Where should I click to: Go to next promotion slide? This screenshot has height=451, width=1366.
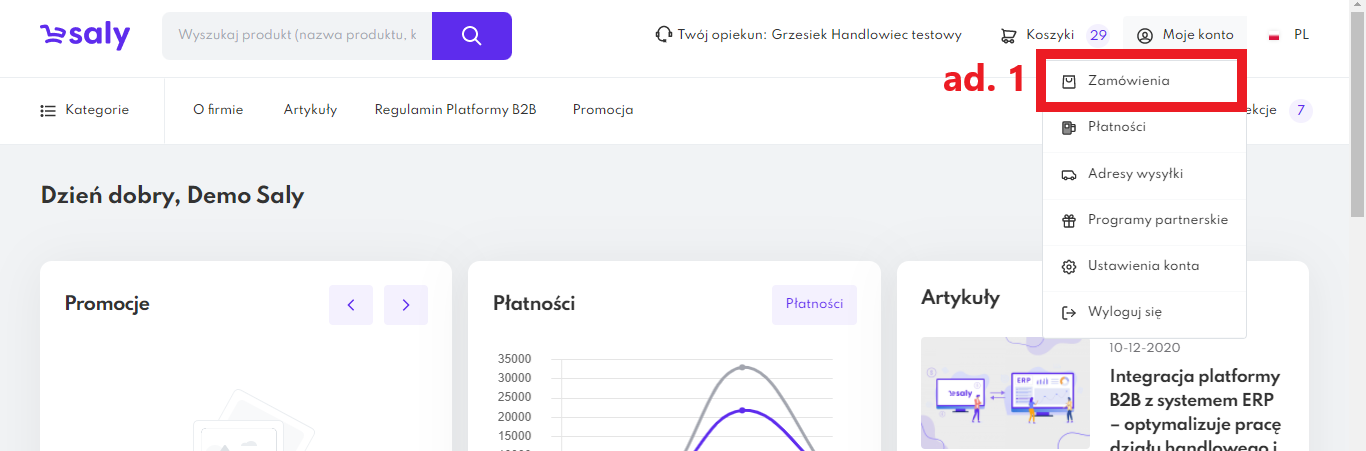tap(405, 305)
